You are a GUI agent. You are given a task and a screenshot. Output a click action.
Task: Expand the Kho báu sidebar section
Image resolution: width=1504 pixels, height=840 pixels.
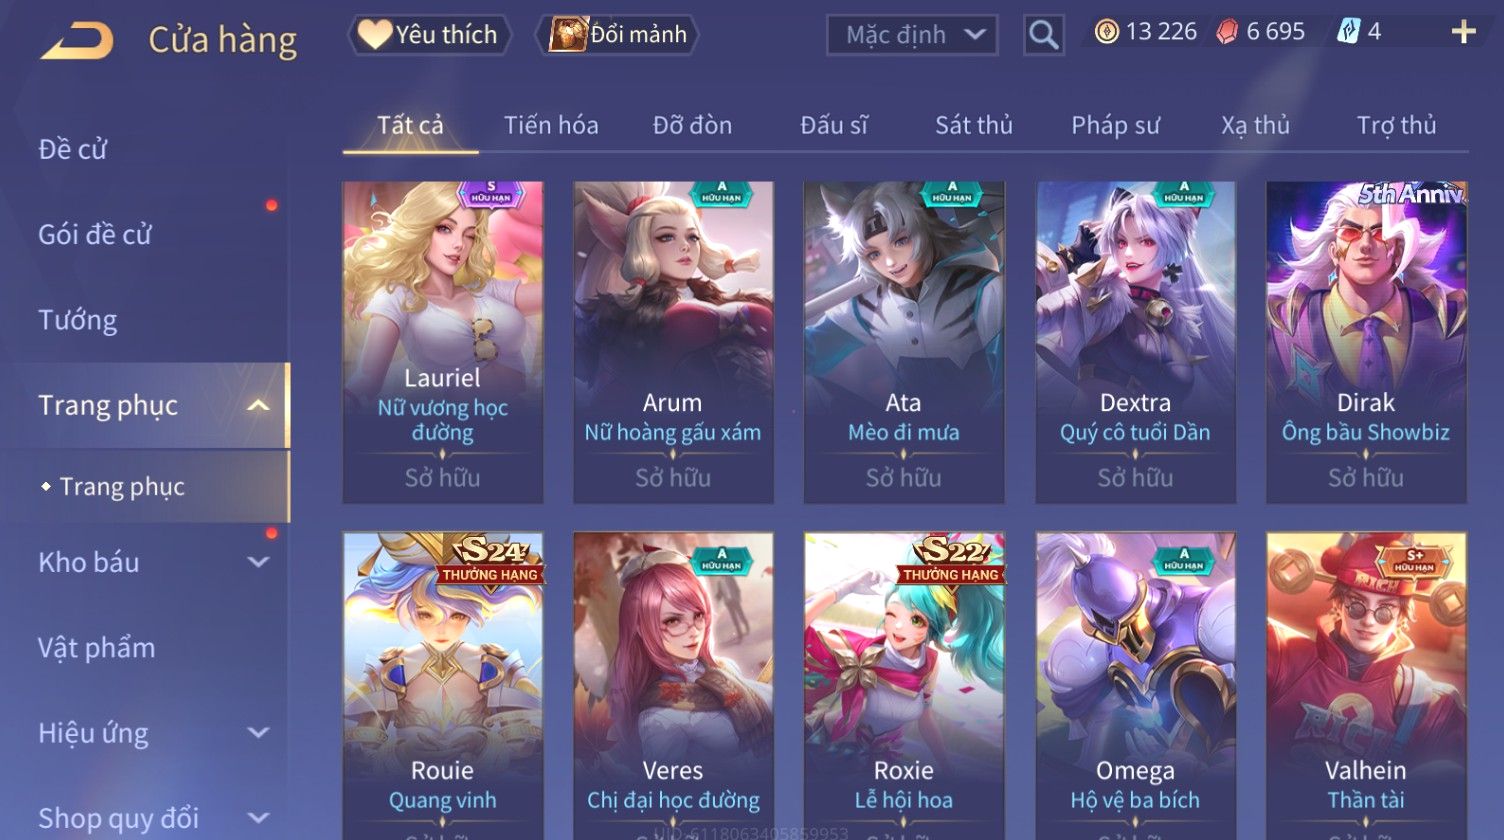click(258, 562)
